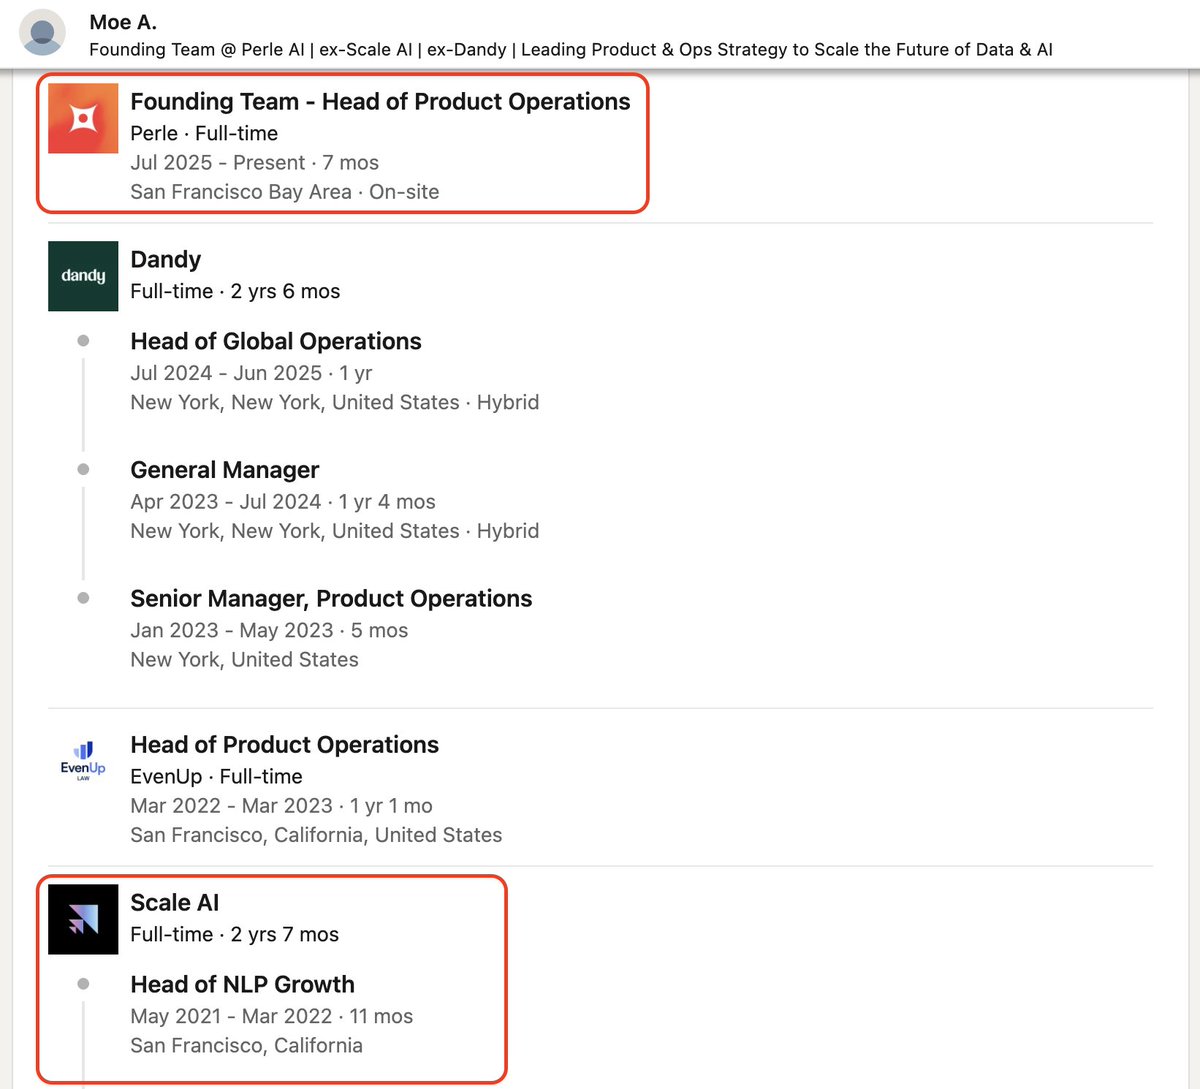
Task: Click the Scale AI company logo
Action: [83, 919]
